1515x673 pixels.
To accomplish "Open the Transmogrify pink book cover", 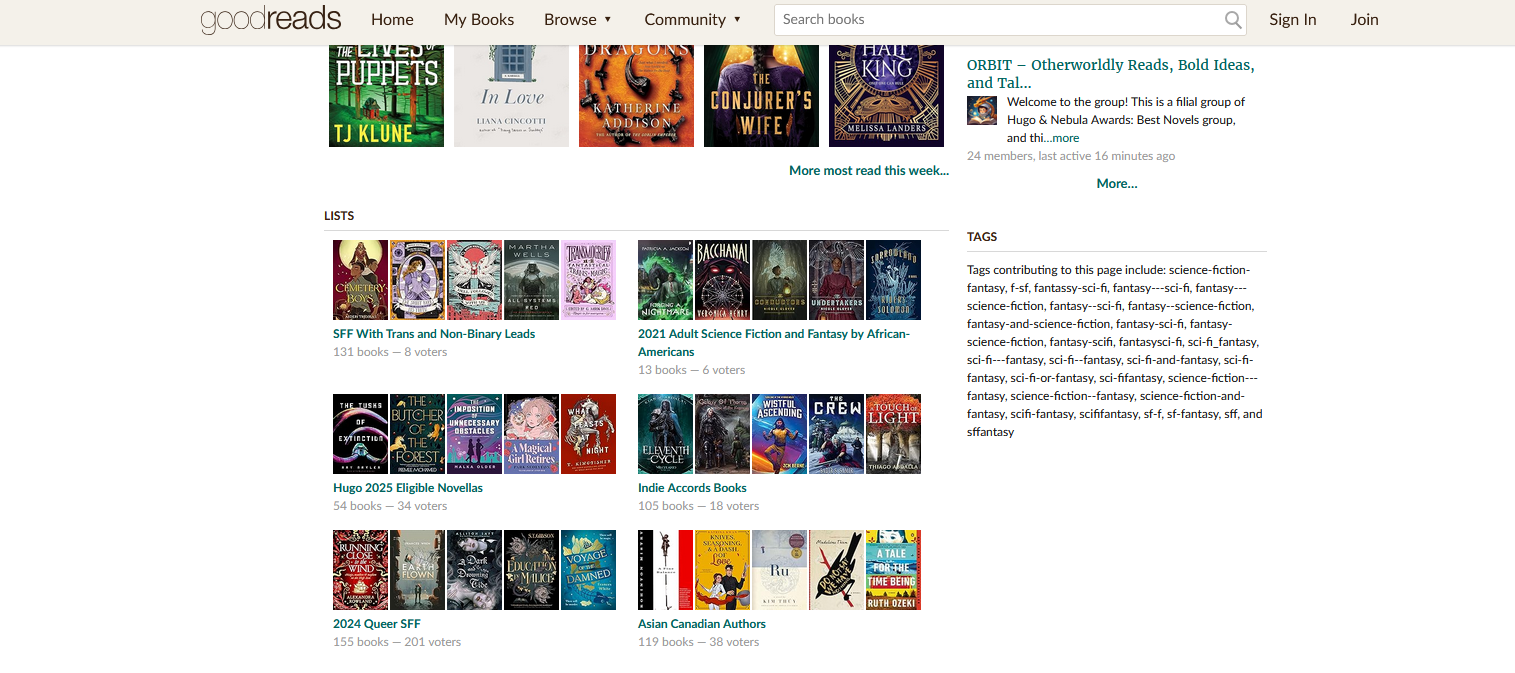I will 588,280.
